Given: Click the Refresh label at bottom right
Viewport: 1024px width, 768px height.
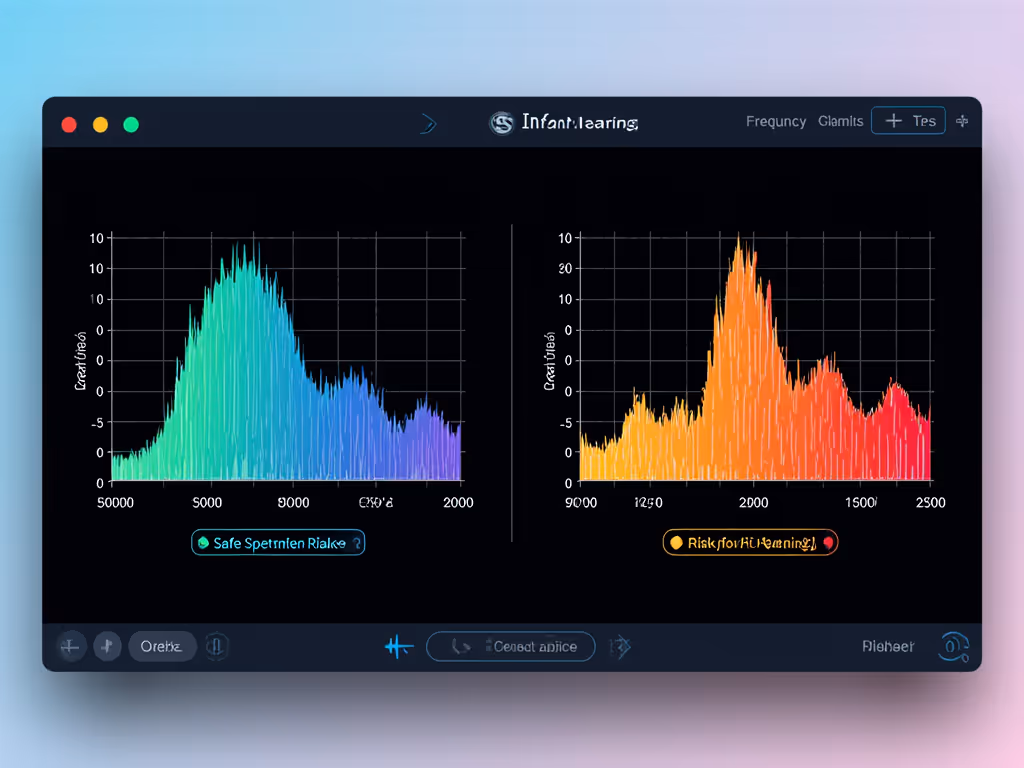Looking at the screenshot, I should point(888,646).
